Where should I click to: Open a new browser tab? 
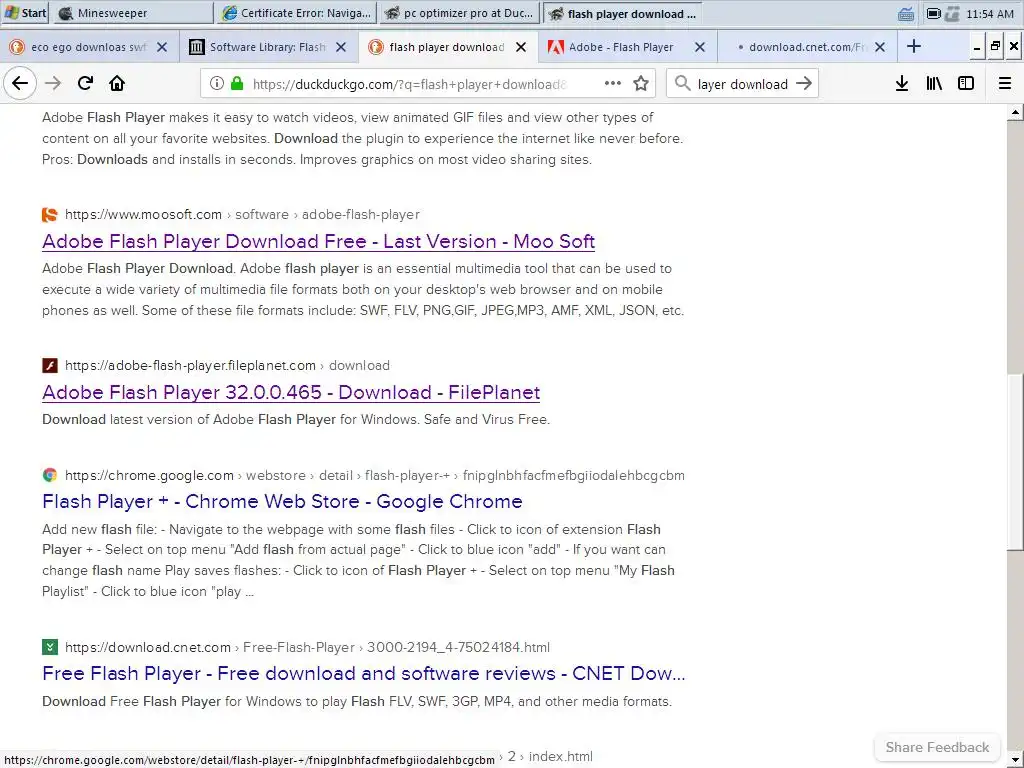(914, 46)
